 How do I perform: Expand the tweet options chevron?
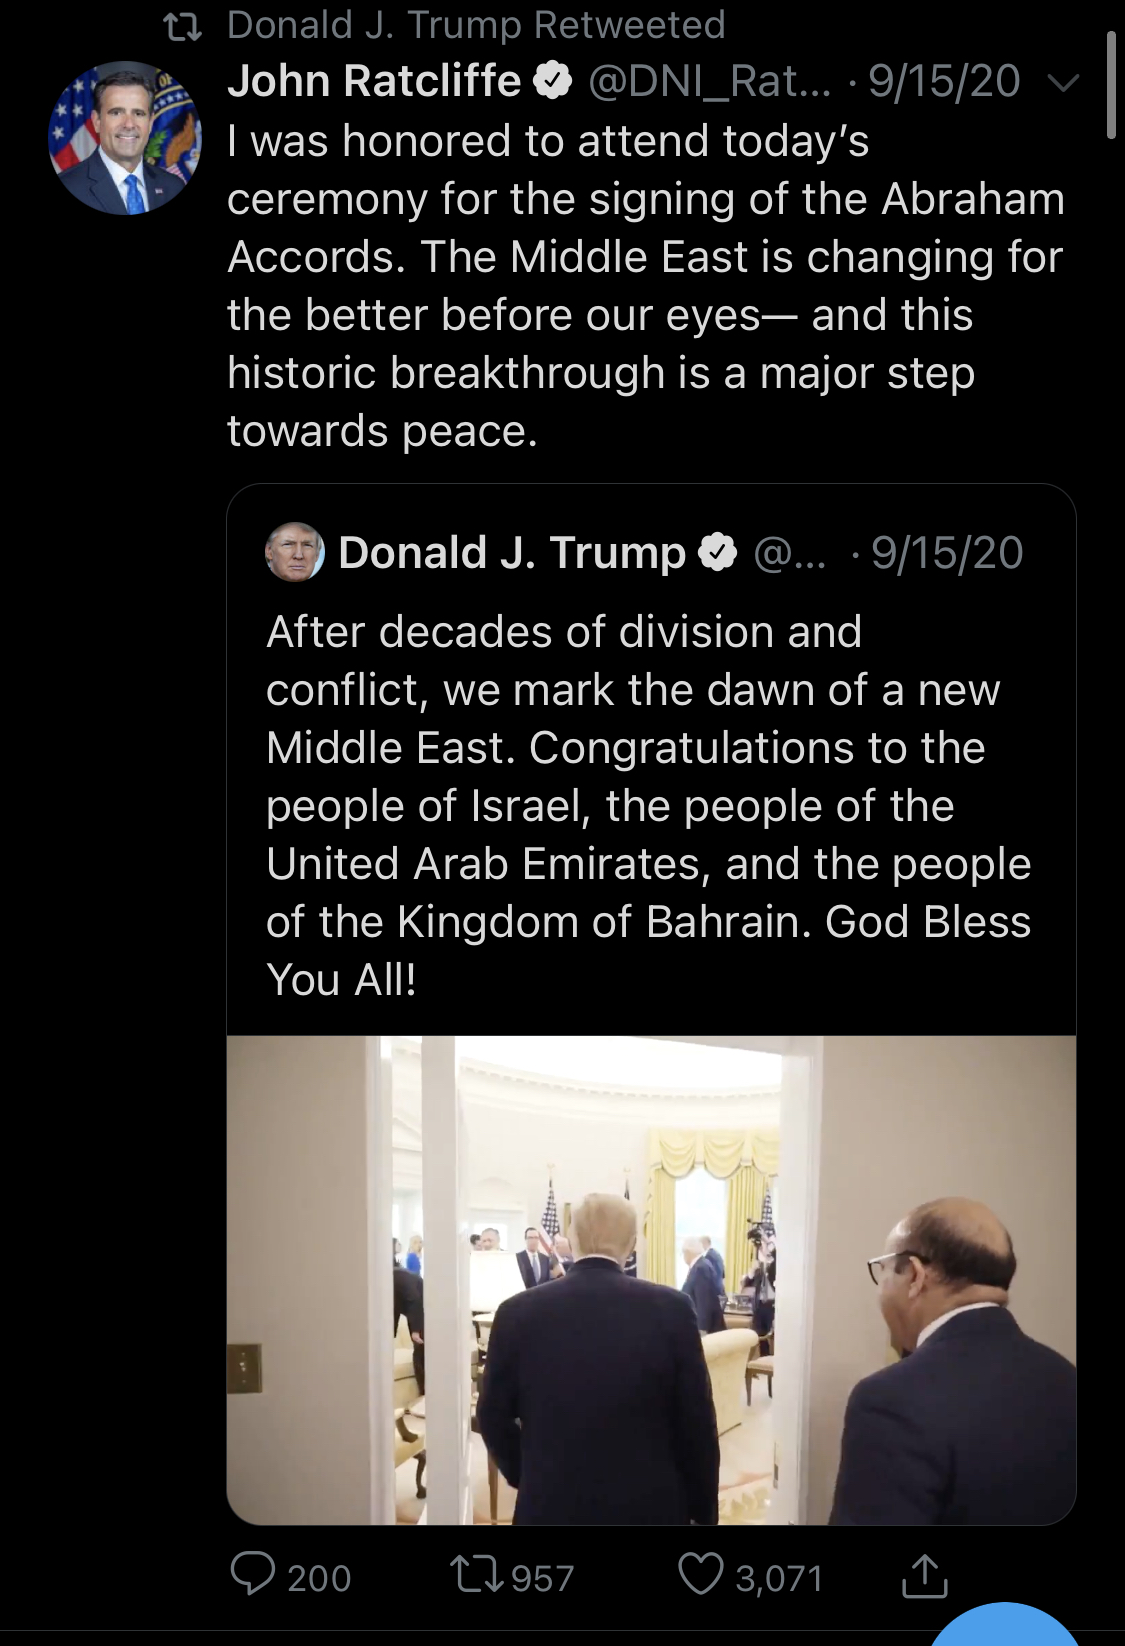tap(1066, 83)
